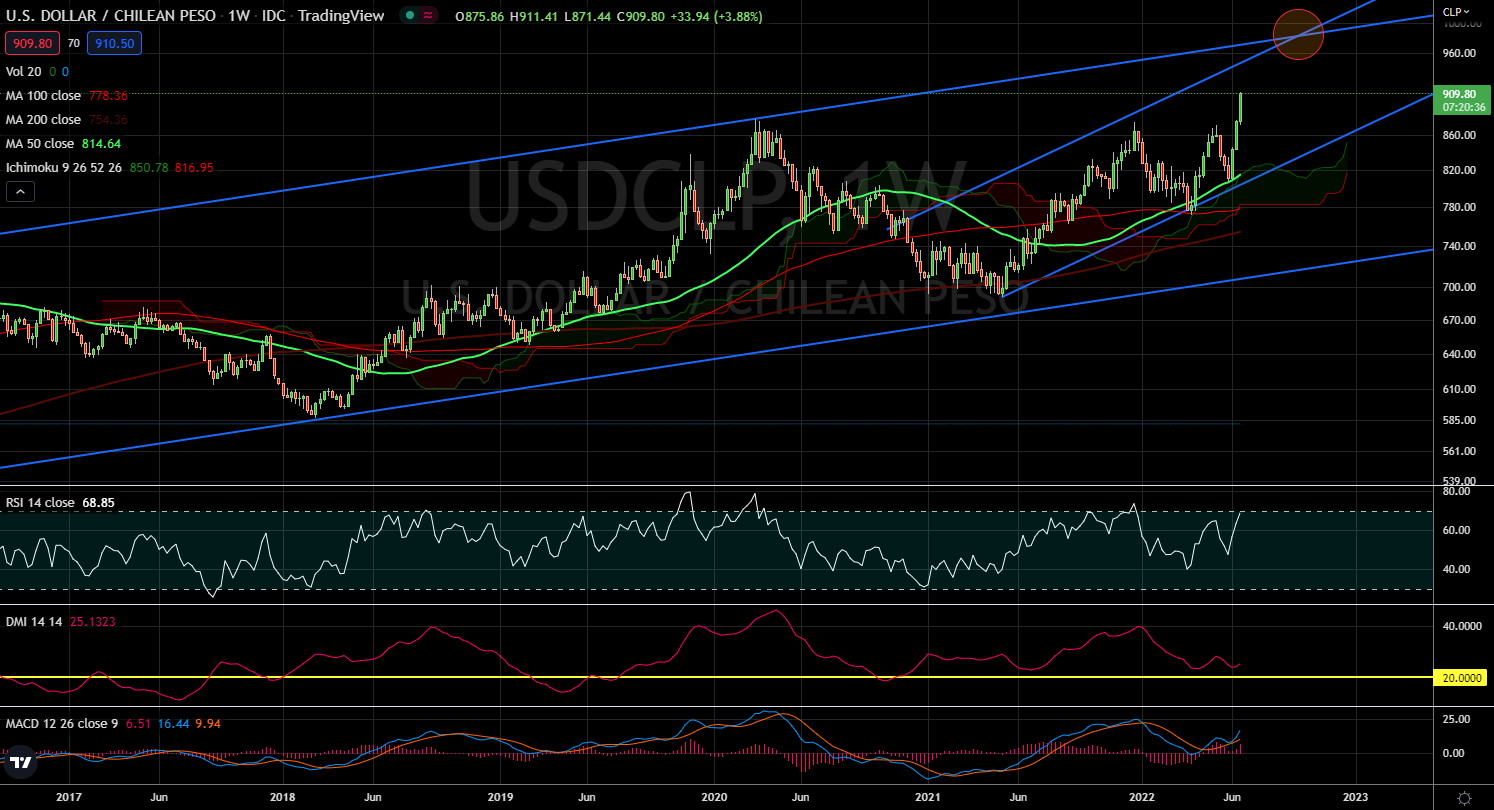Collapse the indicator legend with arrow button
The width and height of the screenshot is (1494, 810).
[x=21, y=191]
